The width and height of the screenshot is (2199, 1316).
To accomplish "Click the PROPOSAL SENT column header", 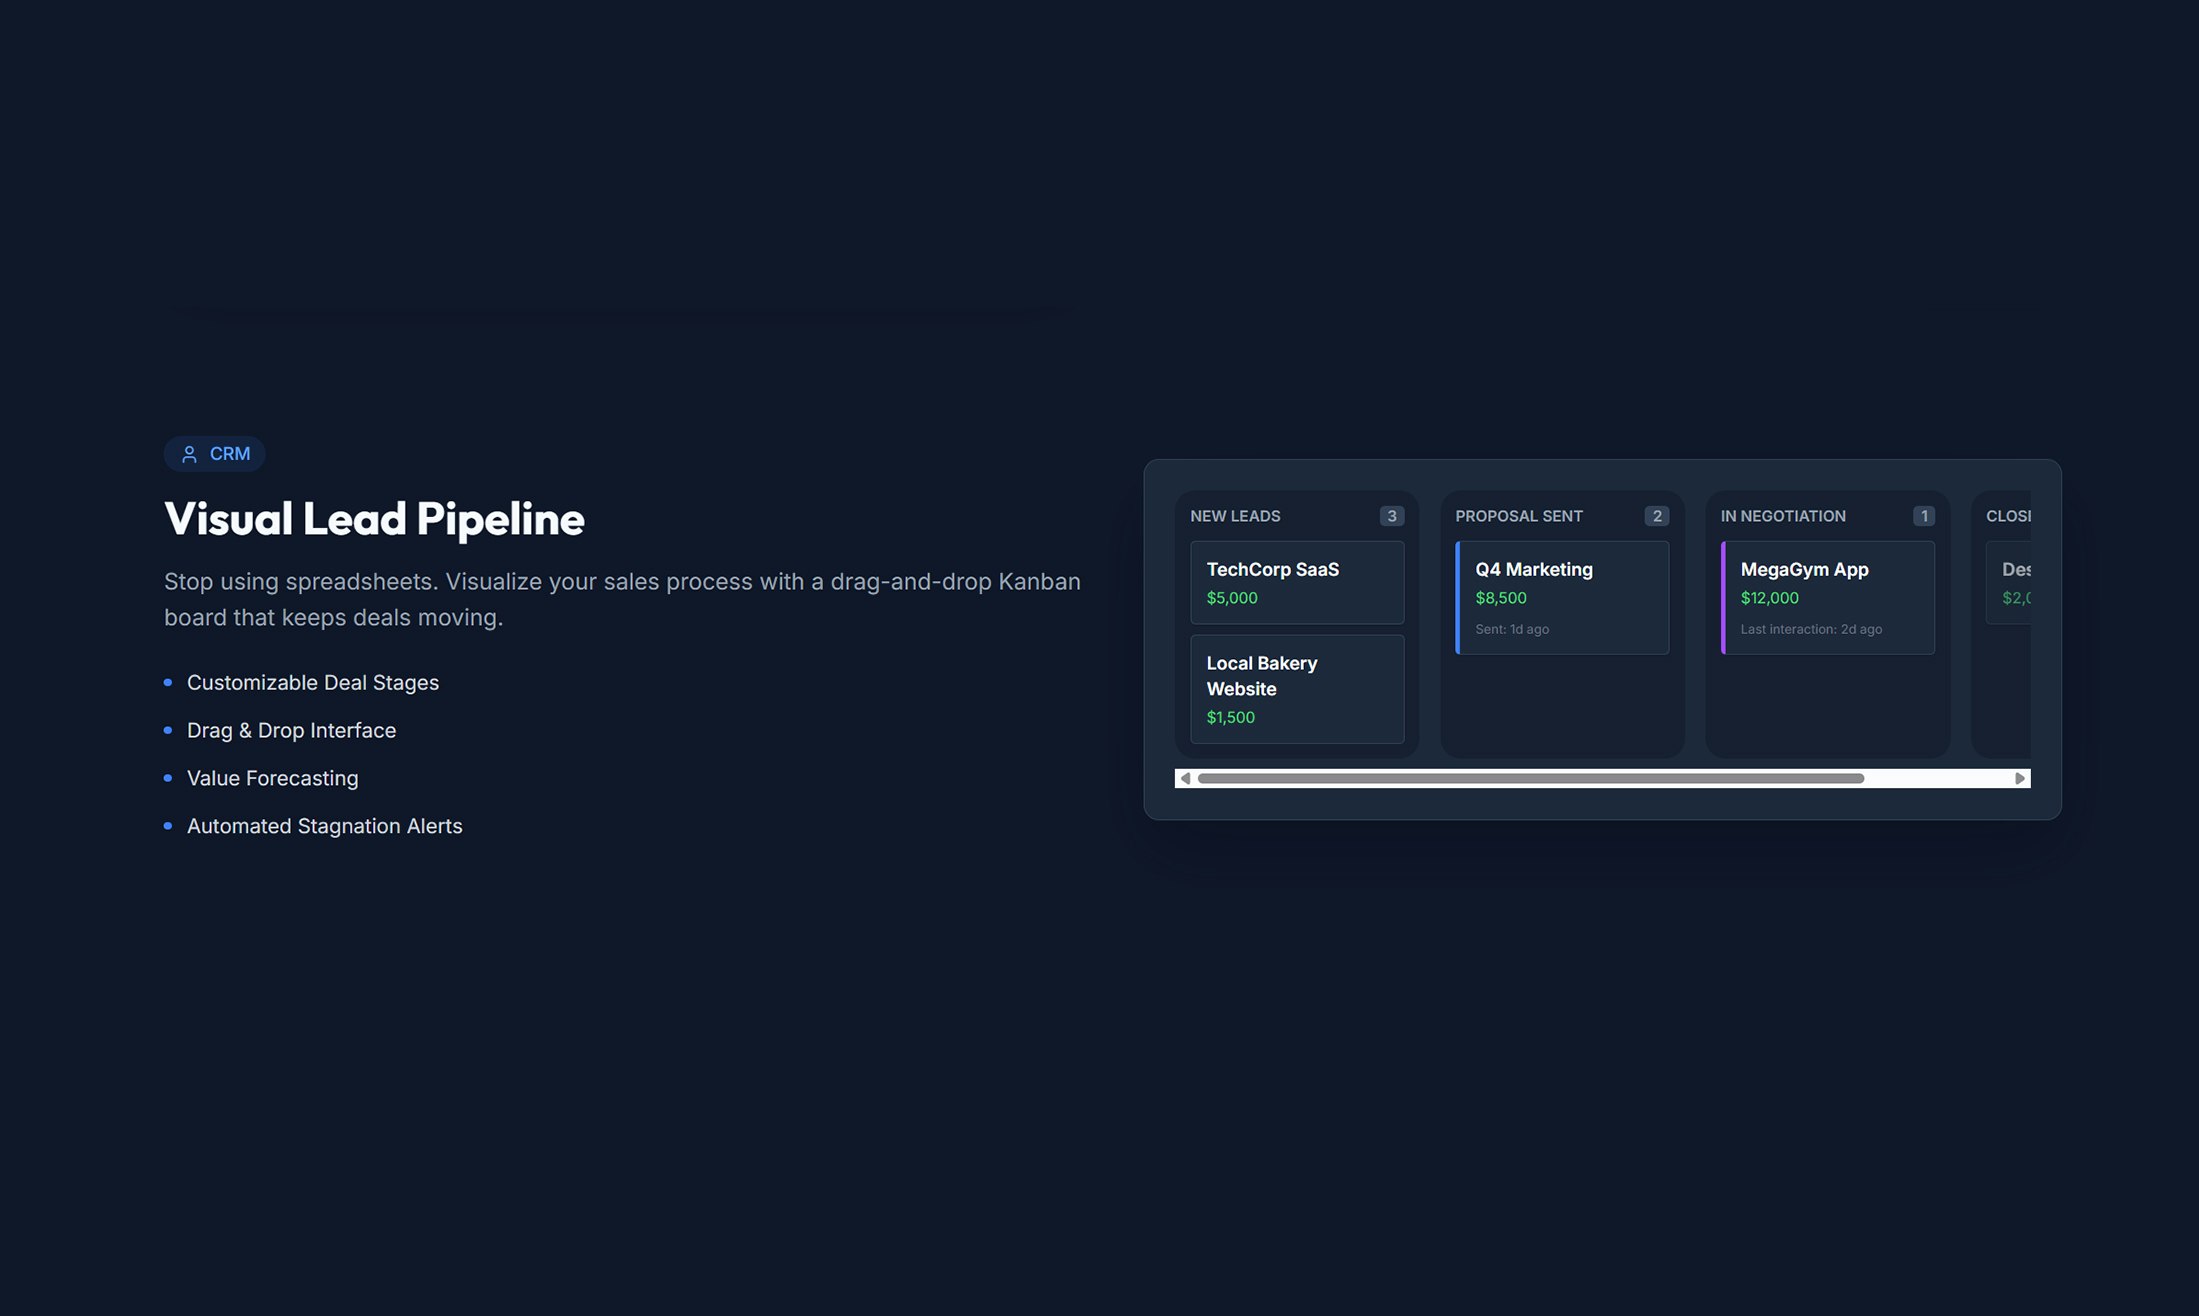I will coord(1518,516).
